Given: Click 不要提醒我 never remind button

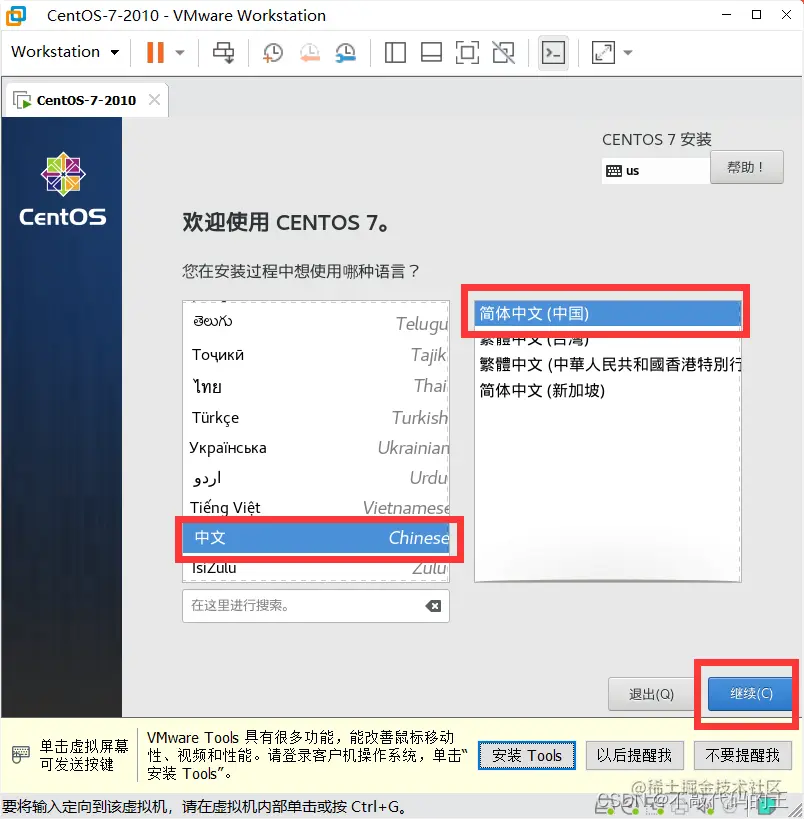Looking at the screenshot, I should (742, 755).
